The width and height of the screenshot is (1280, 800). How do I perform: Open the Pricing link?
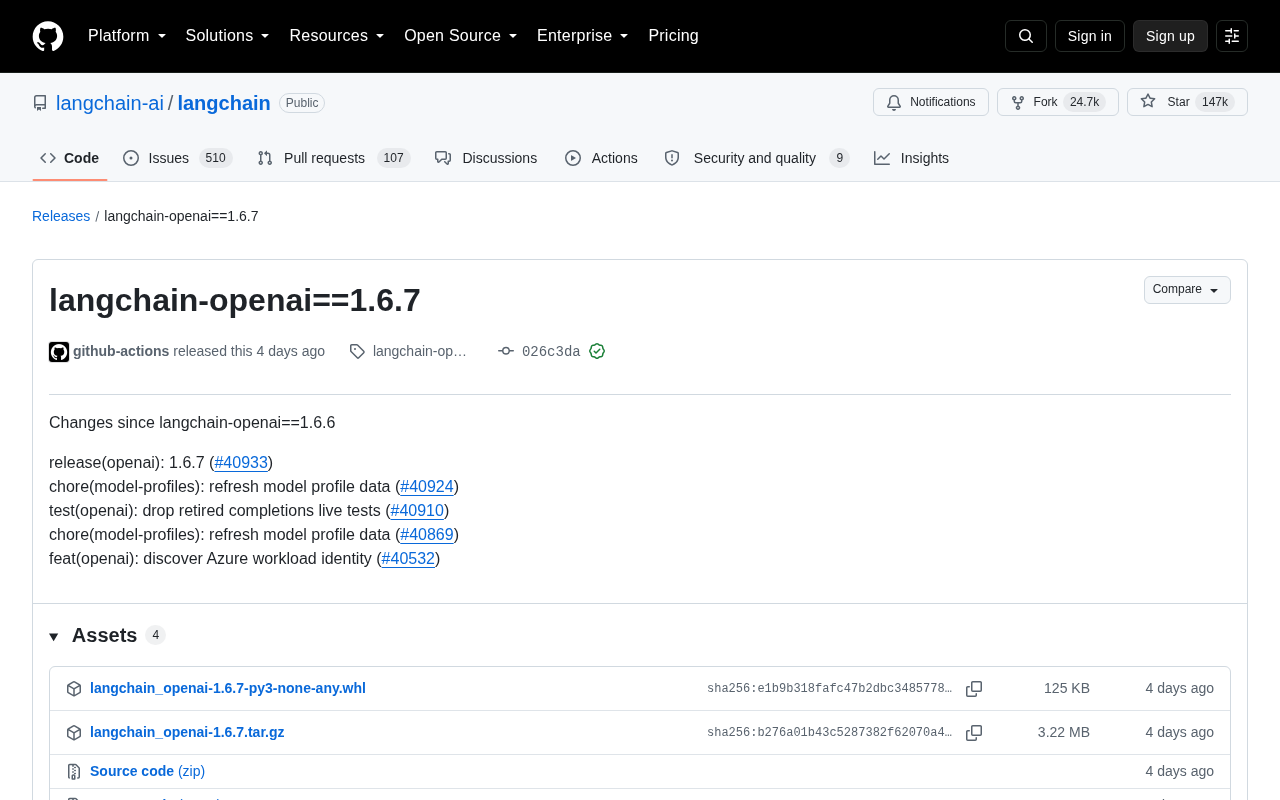(673, 36)
